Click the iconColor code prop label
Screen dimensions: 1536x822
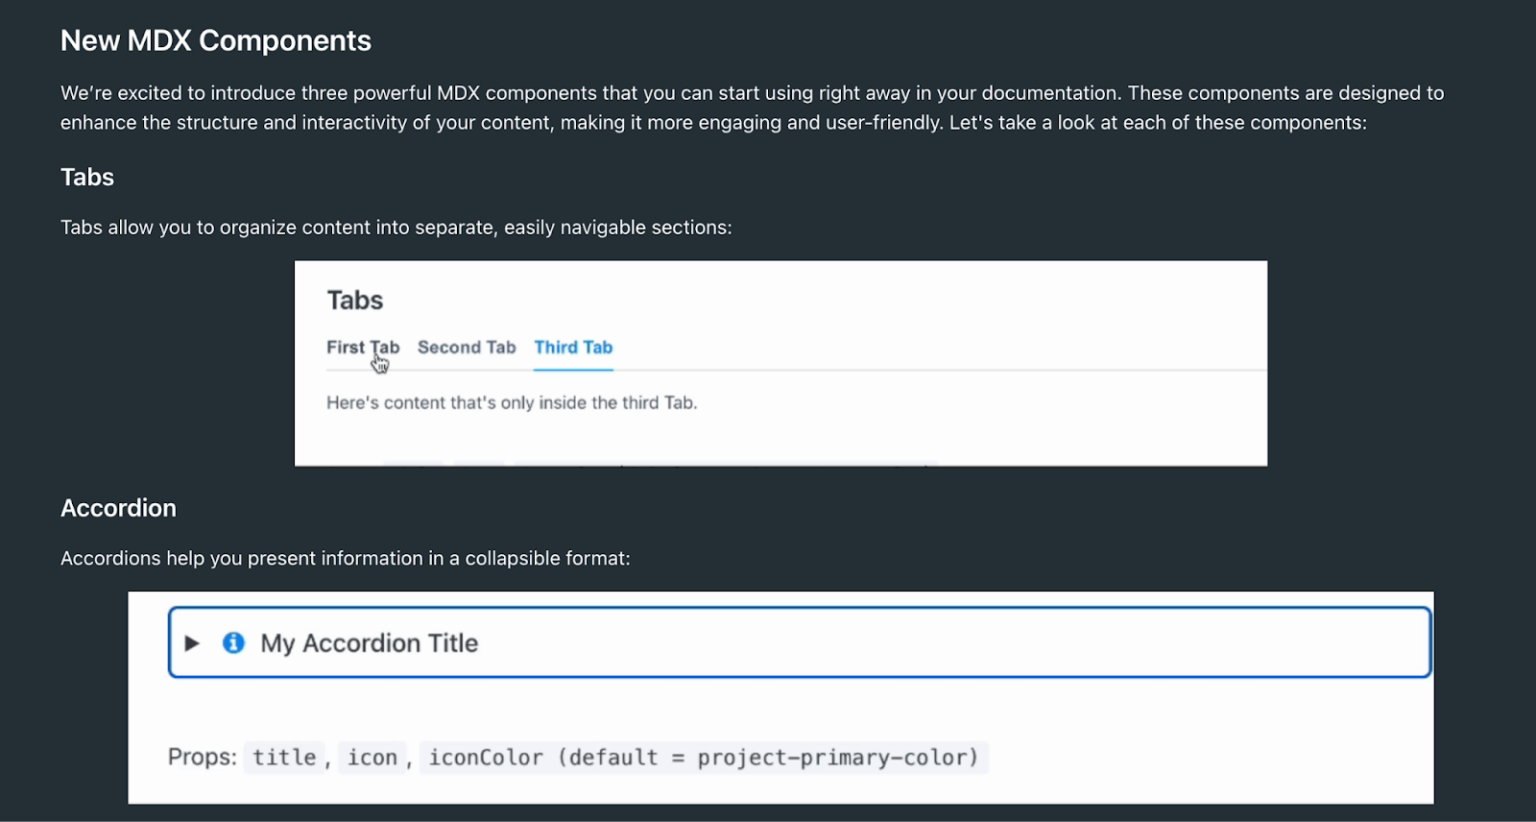point(485,757)
